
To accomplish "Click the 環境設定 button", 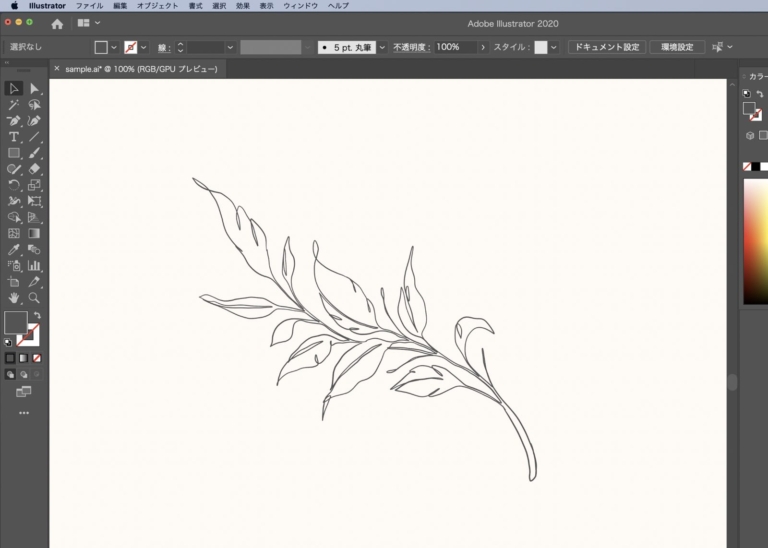I will [x=677, y=47].
